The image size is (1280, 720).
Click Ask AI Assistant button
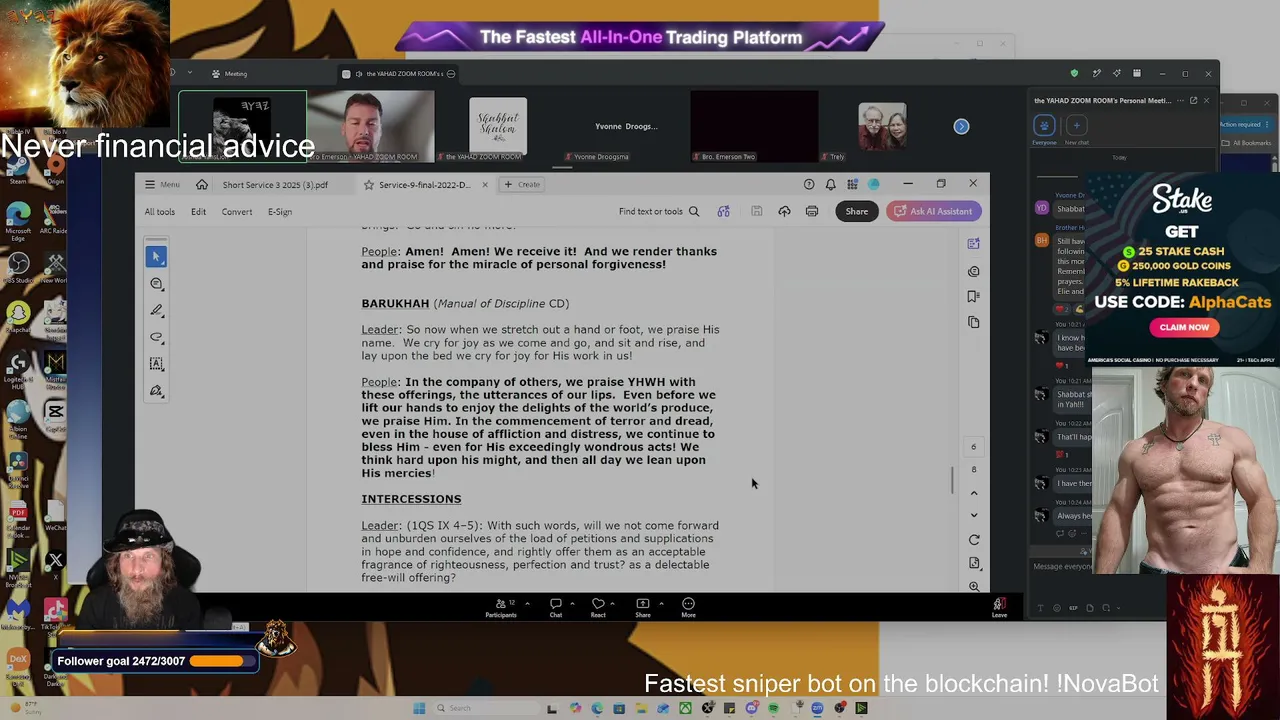pos(934,211)
